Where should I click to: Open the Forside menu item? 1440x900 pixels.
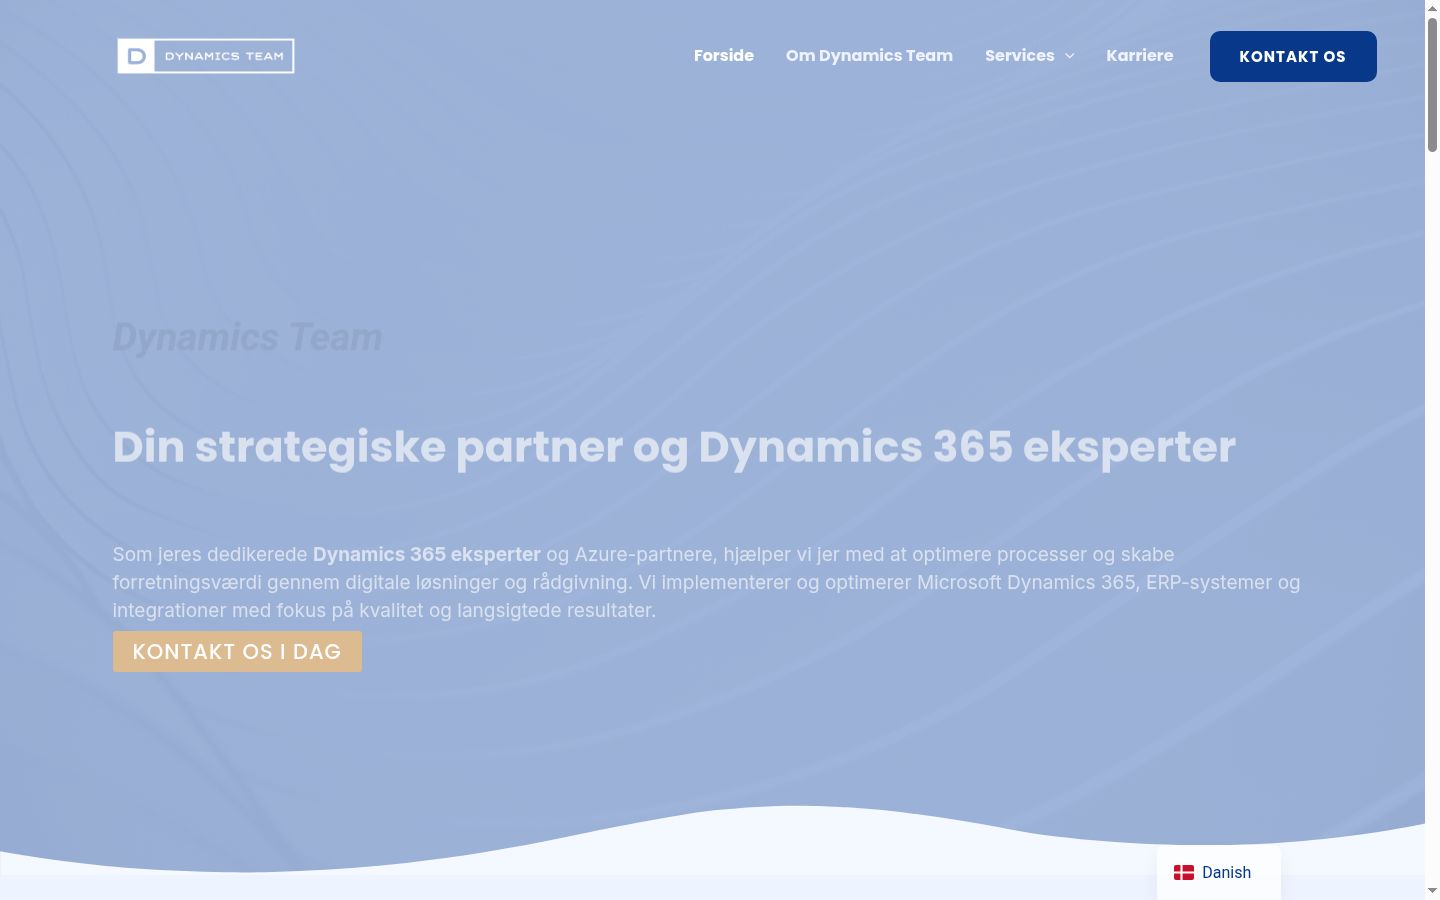point(724,56)
